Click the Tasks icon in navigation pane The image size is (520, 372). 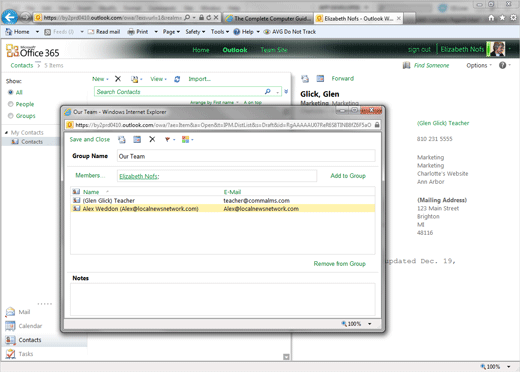10,354
